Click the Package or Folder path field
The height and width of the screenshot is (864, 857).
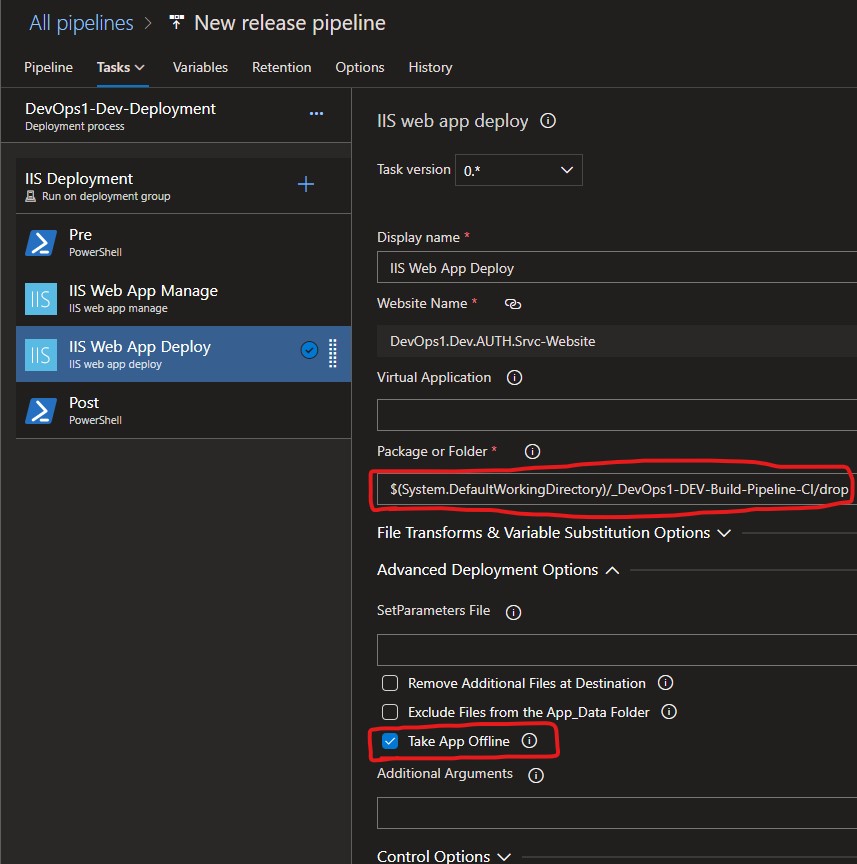617,489
